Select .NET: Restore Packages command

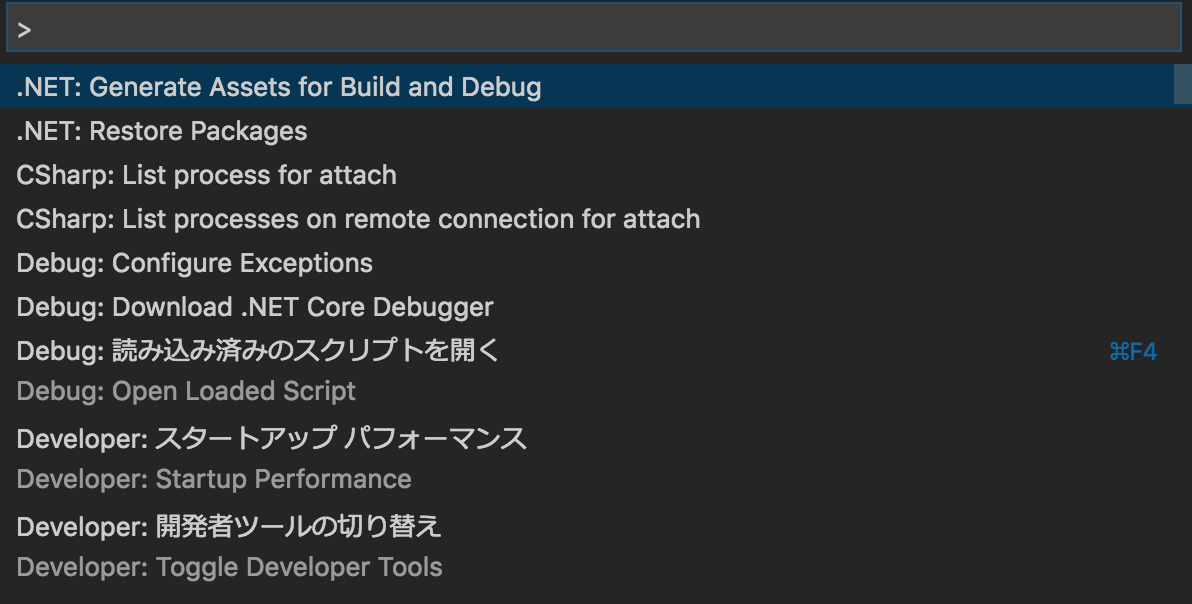tap(162, 131)
